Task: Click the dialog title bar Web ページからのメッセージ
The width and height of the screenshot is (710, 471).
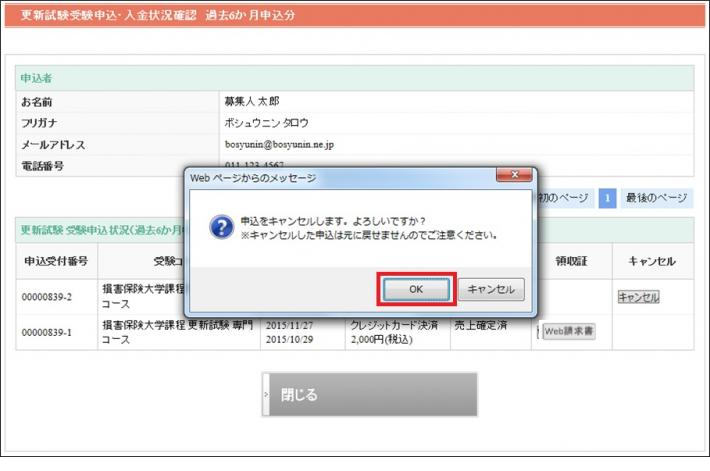Action: coord(300,177)
